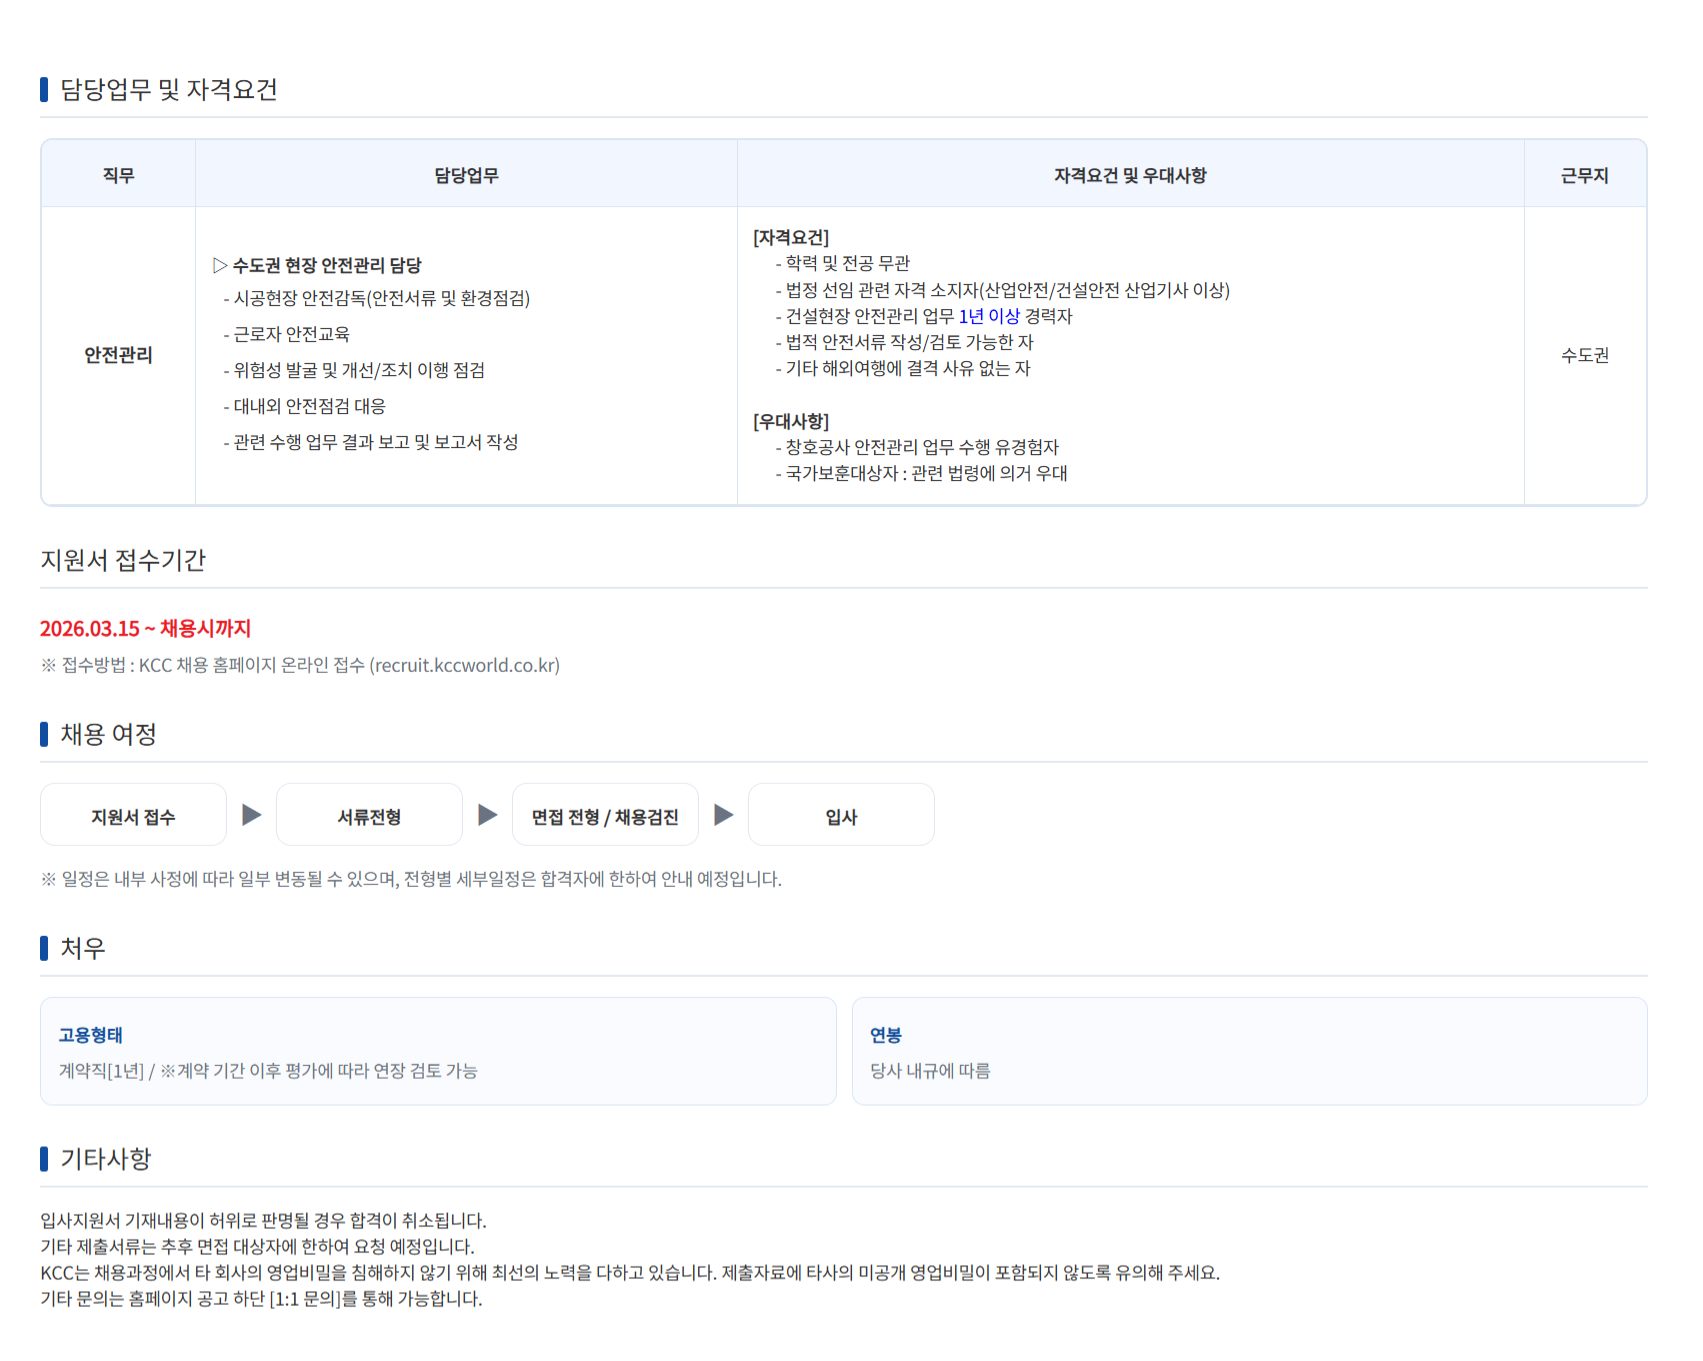The height and width of the screenshot is (1361, 1703).
Task: Click the arrow just before the 입사 step
Action: click(724, 815)
